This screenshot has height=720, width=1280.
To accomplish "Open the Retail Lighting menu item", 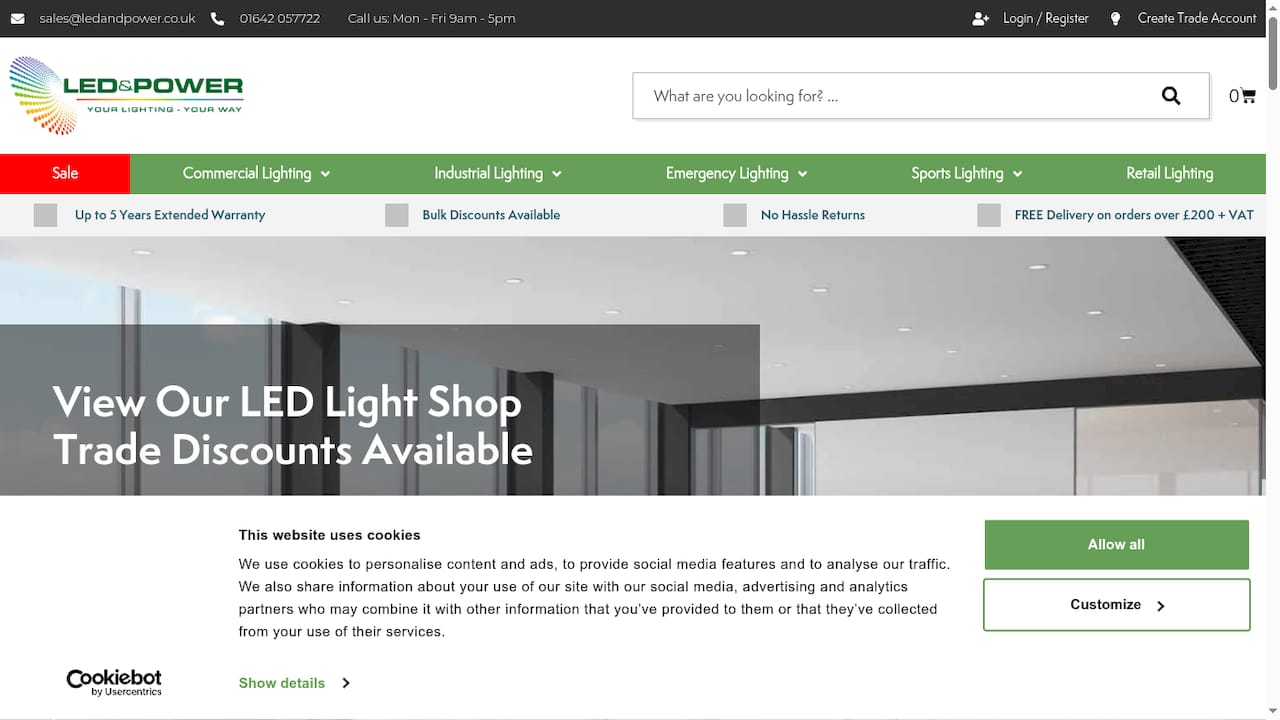I will (x=1169, y=173).
